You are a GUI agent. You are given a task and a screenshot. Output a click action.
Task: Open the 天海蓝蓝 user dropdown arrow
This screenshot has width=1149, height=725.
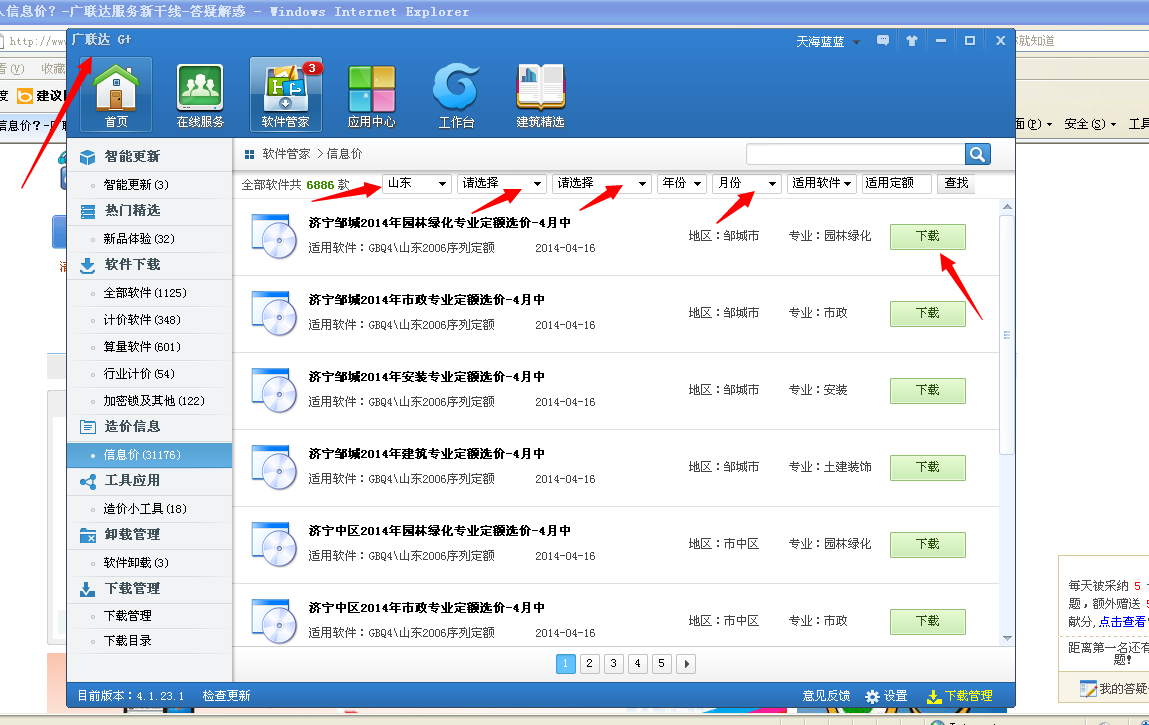[856, 42]
